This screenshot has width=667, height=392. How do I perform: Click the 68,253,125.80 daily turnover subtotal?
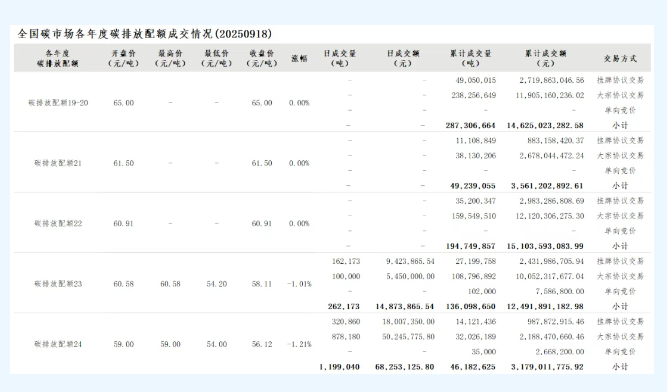405,367
